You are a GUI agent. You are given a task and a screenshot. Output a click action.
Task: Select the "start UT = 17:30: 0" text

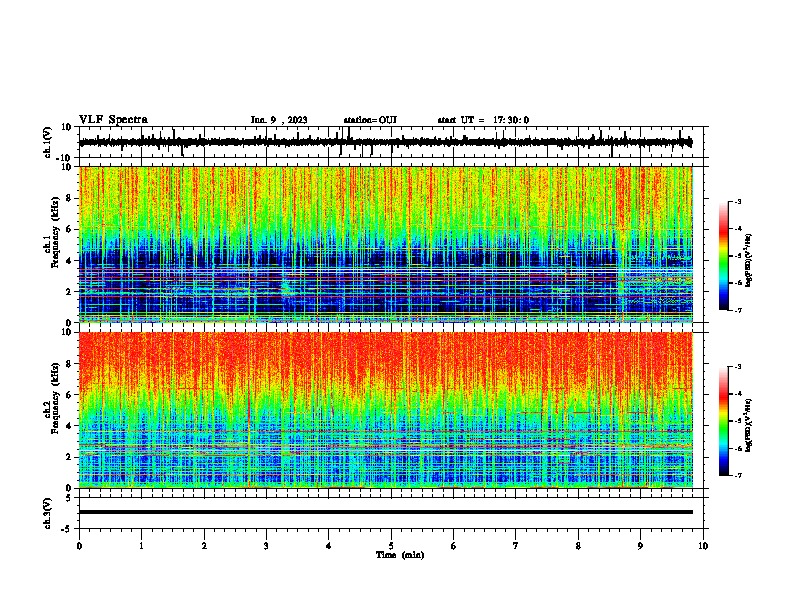pos(483,120)
